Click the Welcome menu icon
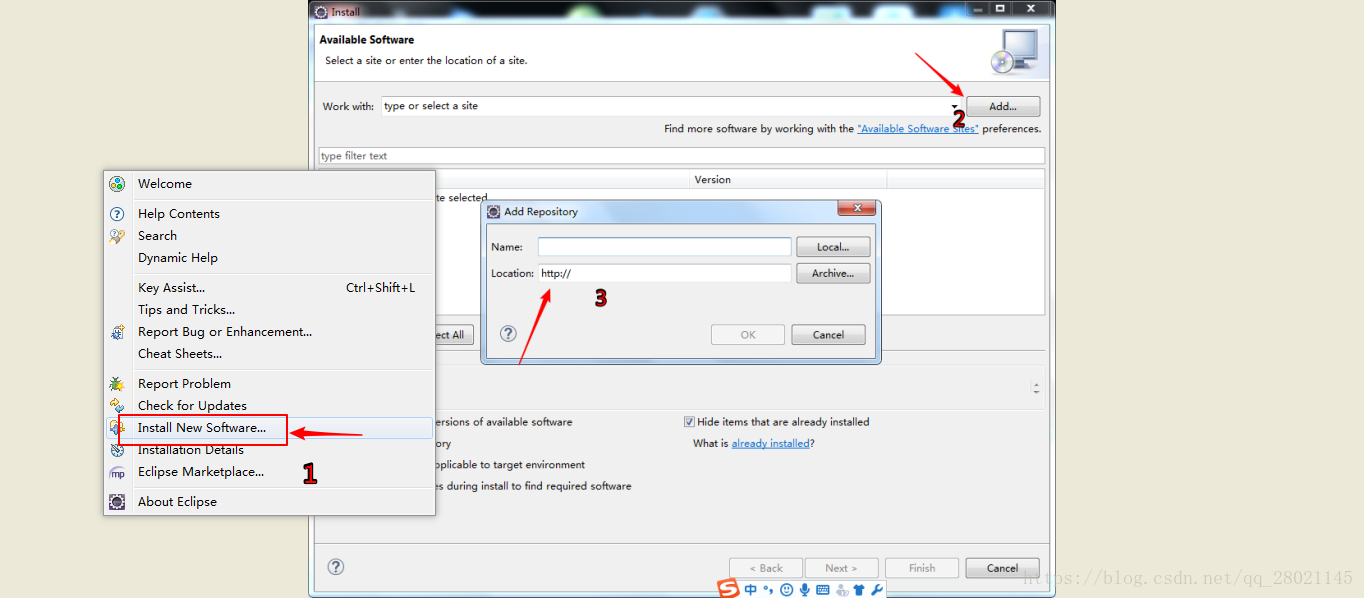1364x598 pixels. coord(117,184)
